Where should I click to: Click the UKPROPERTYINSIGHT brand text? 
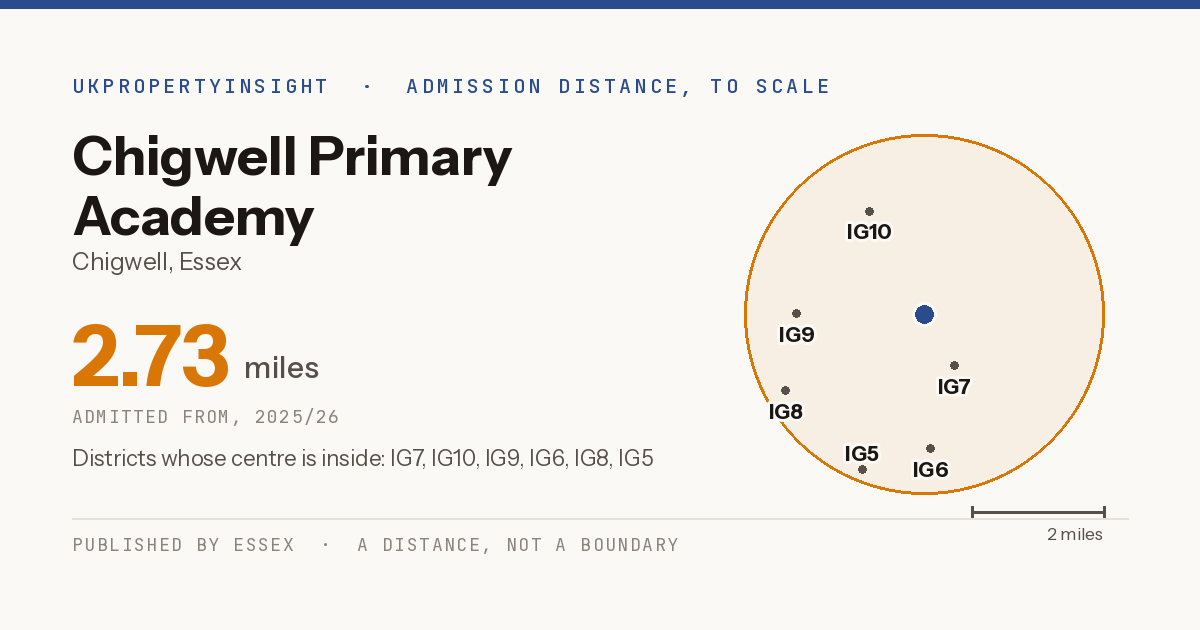tap(200, 86)
